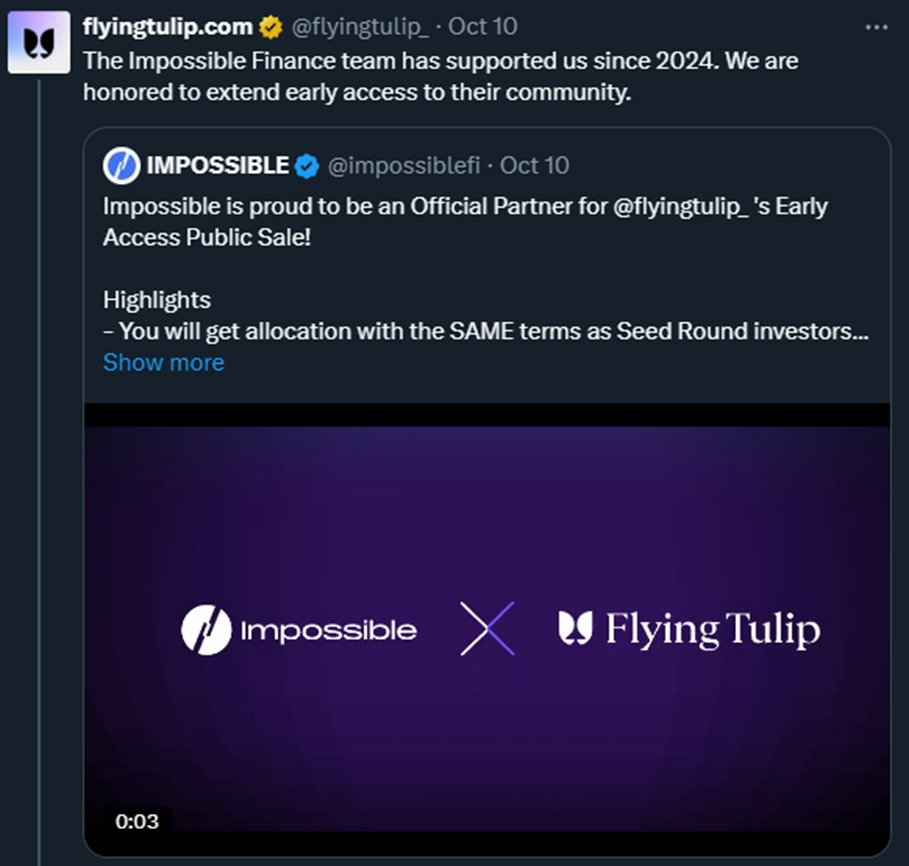The image size is (909, 866).
Task: Click the IMPOSSIBLE round avatar icon
Action: pos(122,165)
